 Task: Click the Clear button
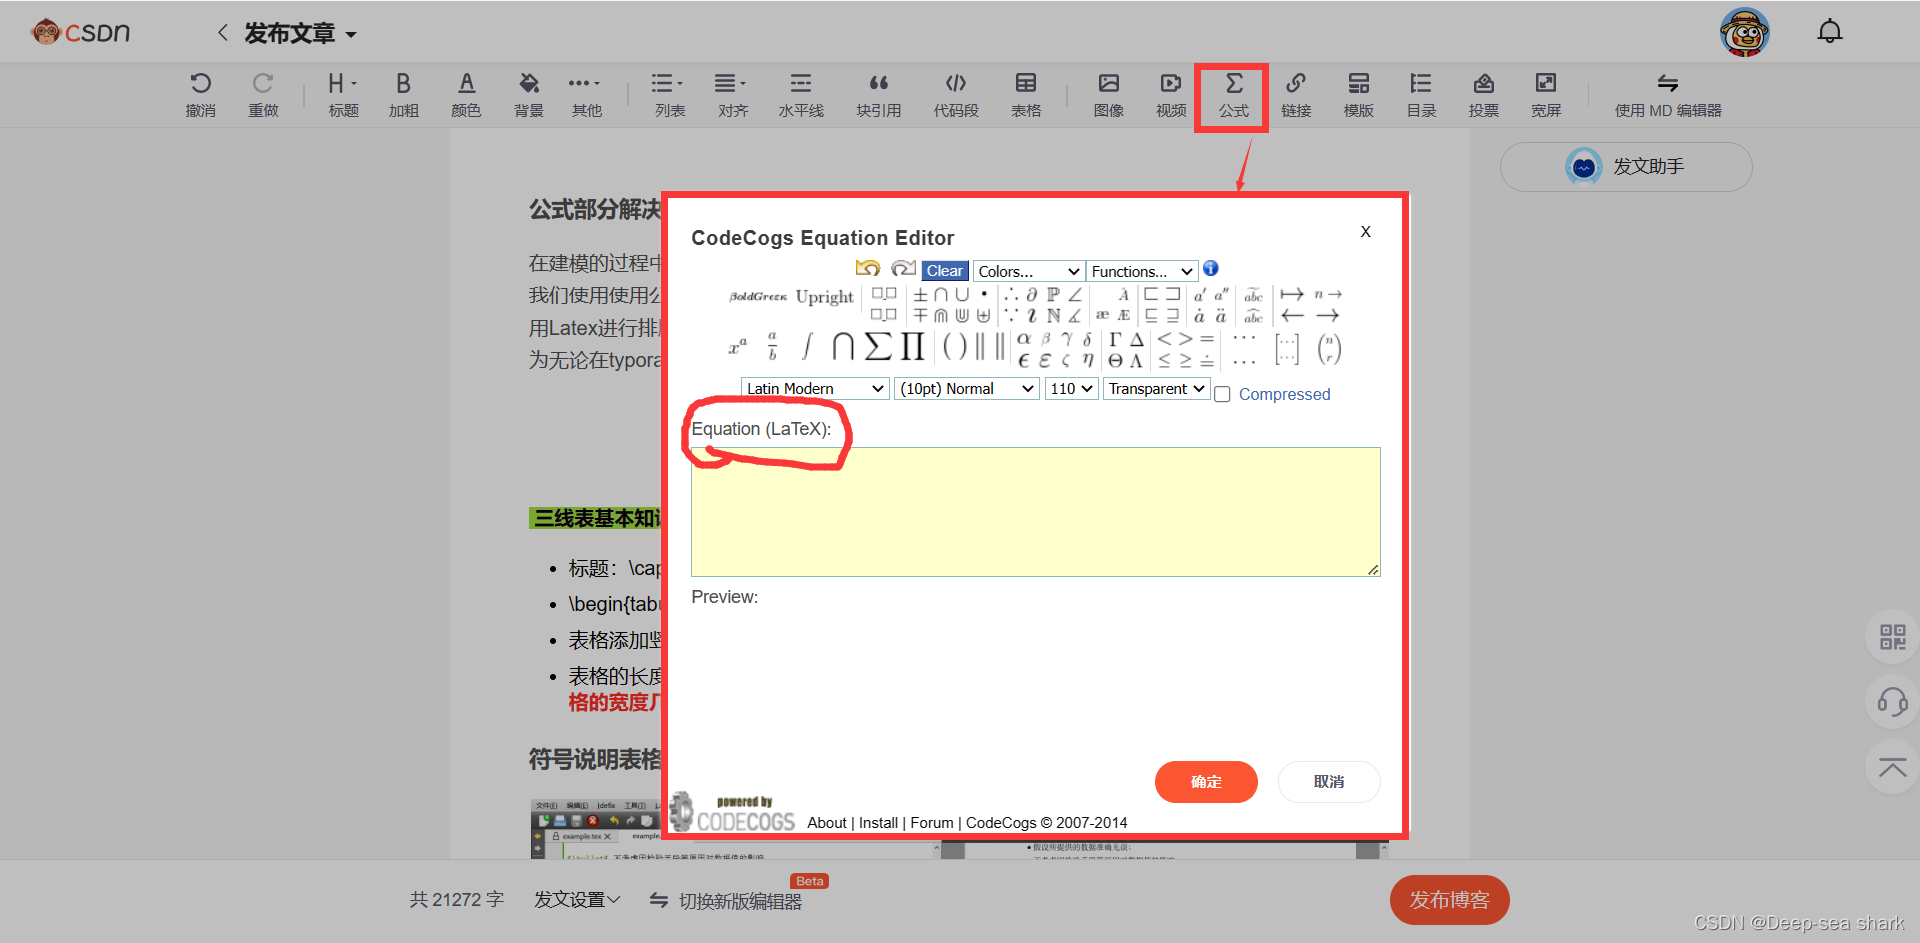pyautogui.click(x=945, y=271)
